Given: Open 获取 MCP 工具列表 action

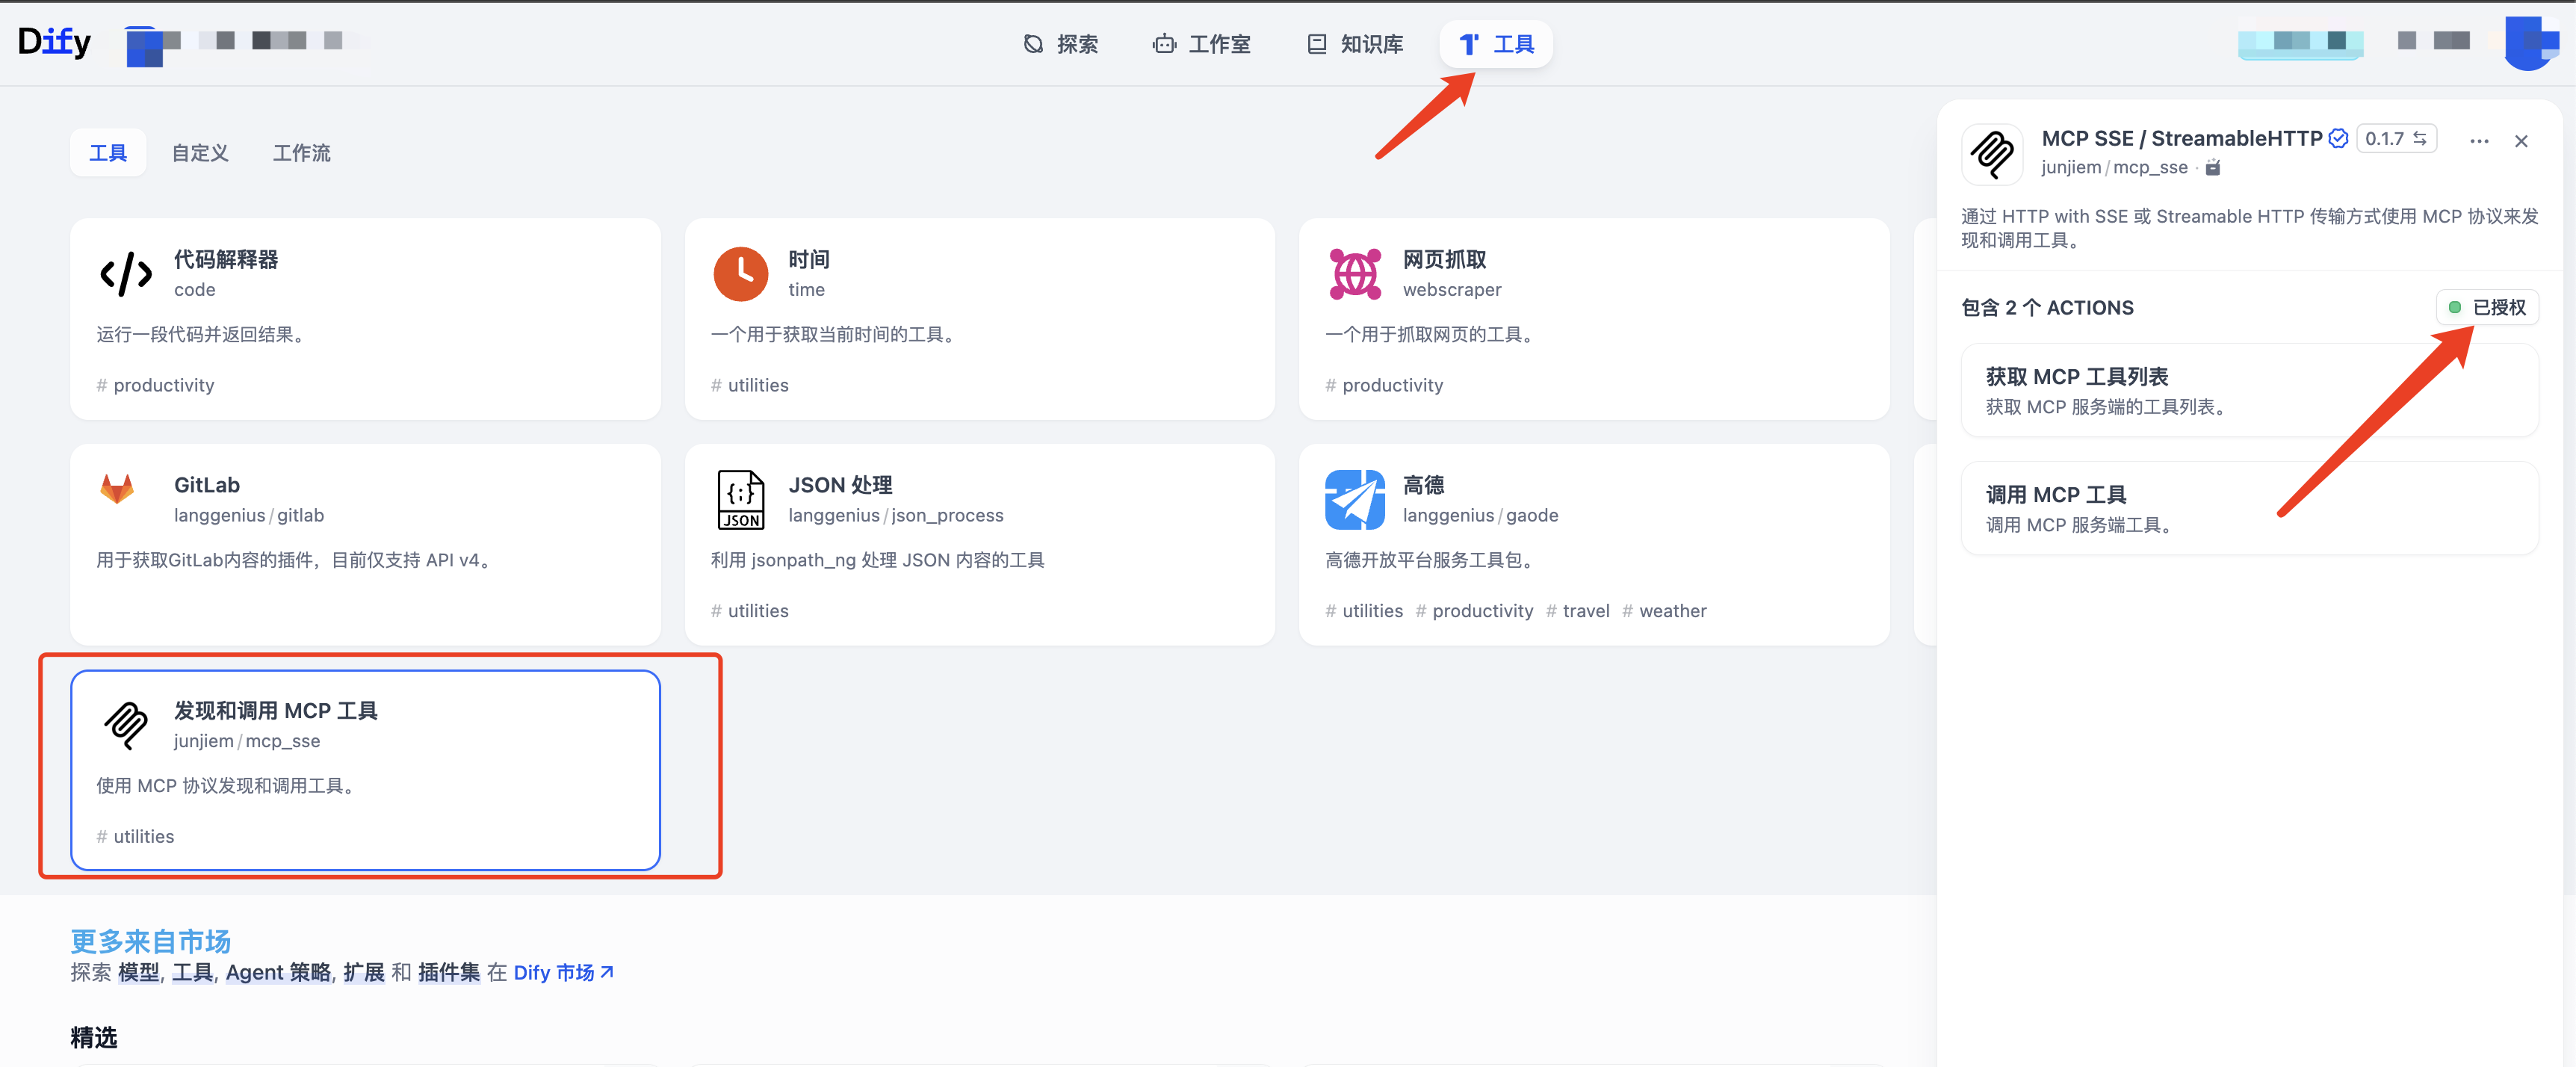Looking at the screenshot, I should (x=2248, y=390).
